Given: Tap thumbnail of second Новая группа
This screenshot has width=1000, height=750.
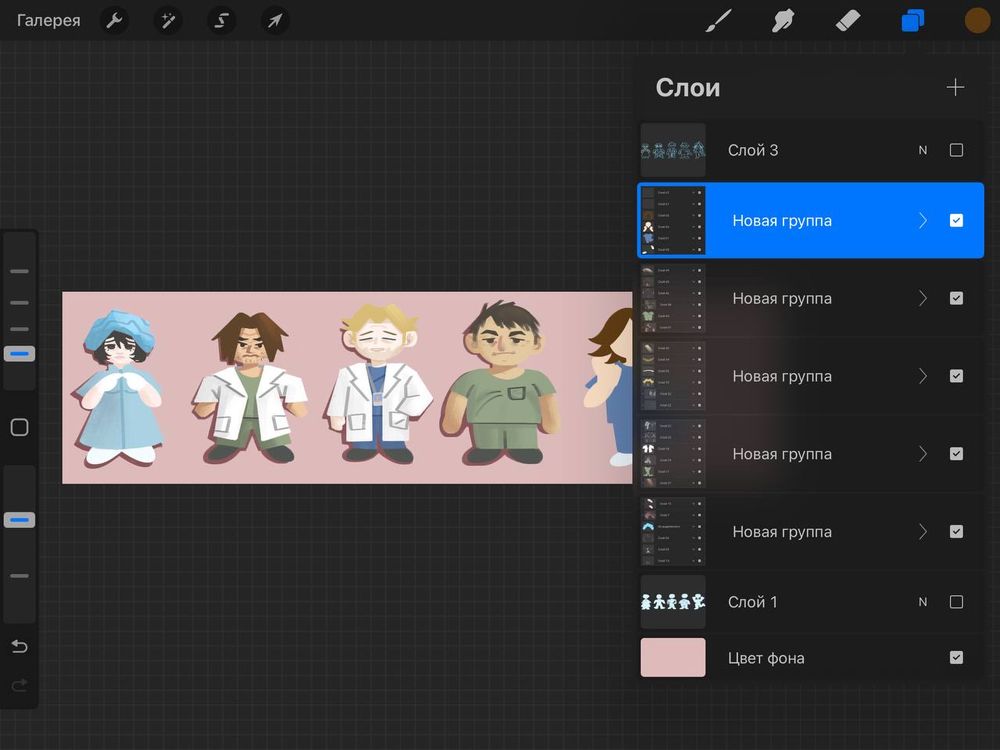Looking at the screenshot, I should (673, 298).
